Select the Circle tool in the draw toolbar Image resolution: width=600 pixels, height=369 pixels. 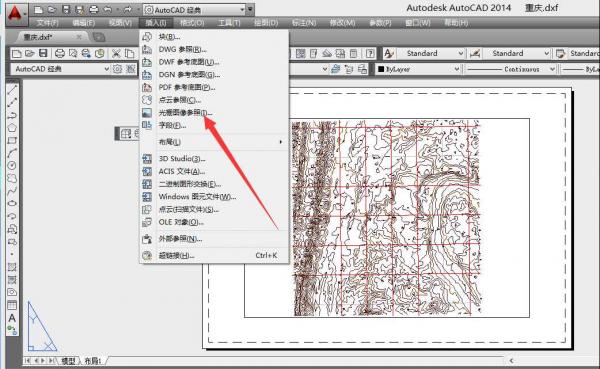coord(12,165)
